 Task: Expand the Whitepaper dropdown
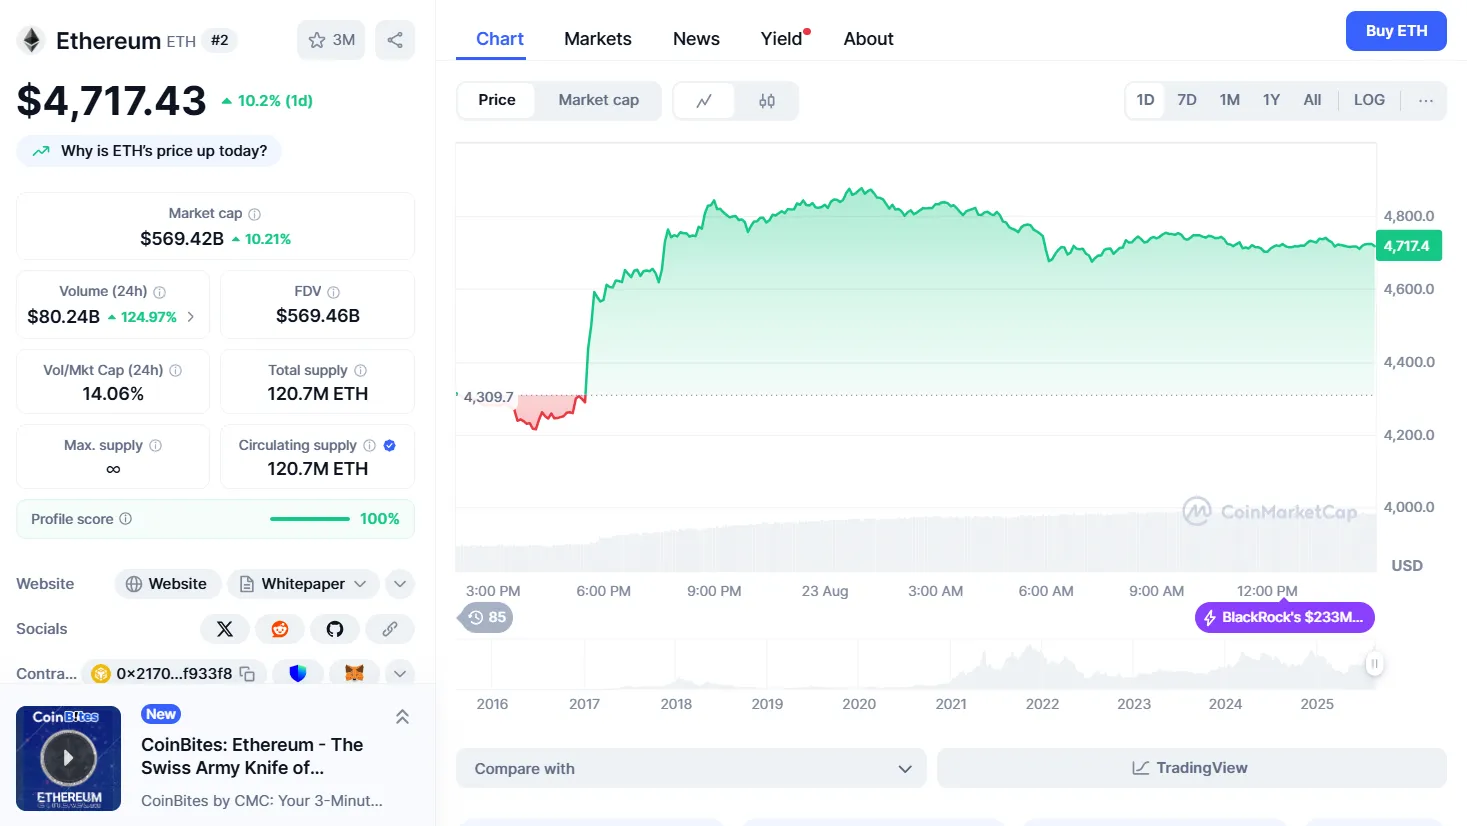304,584
